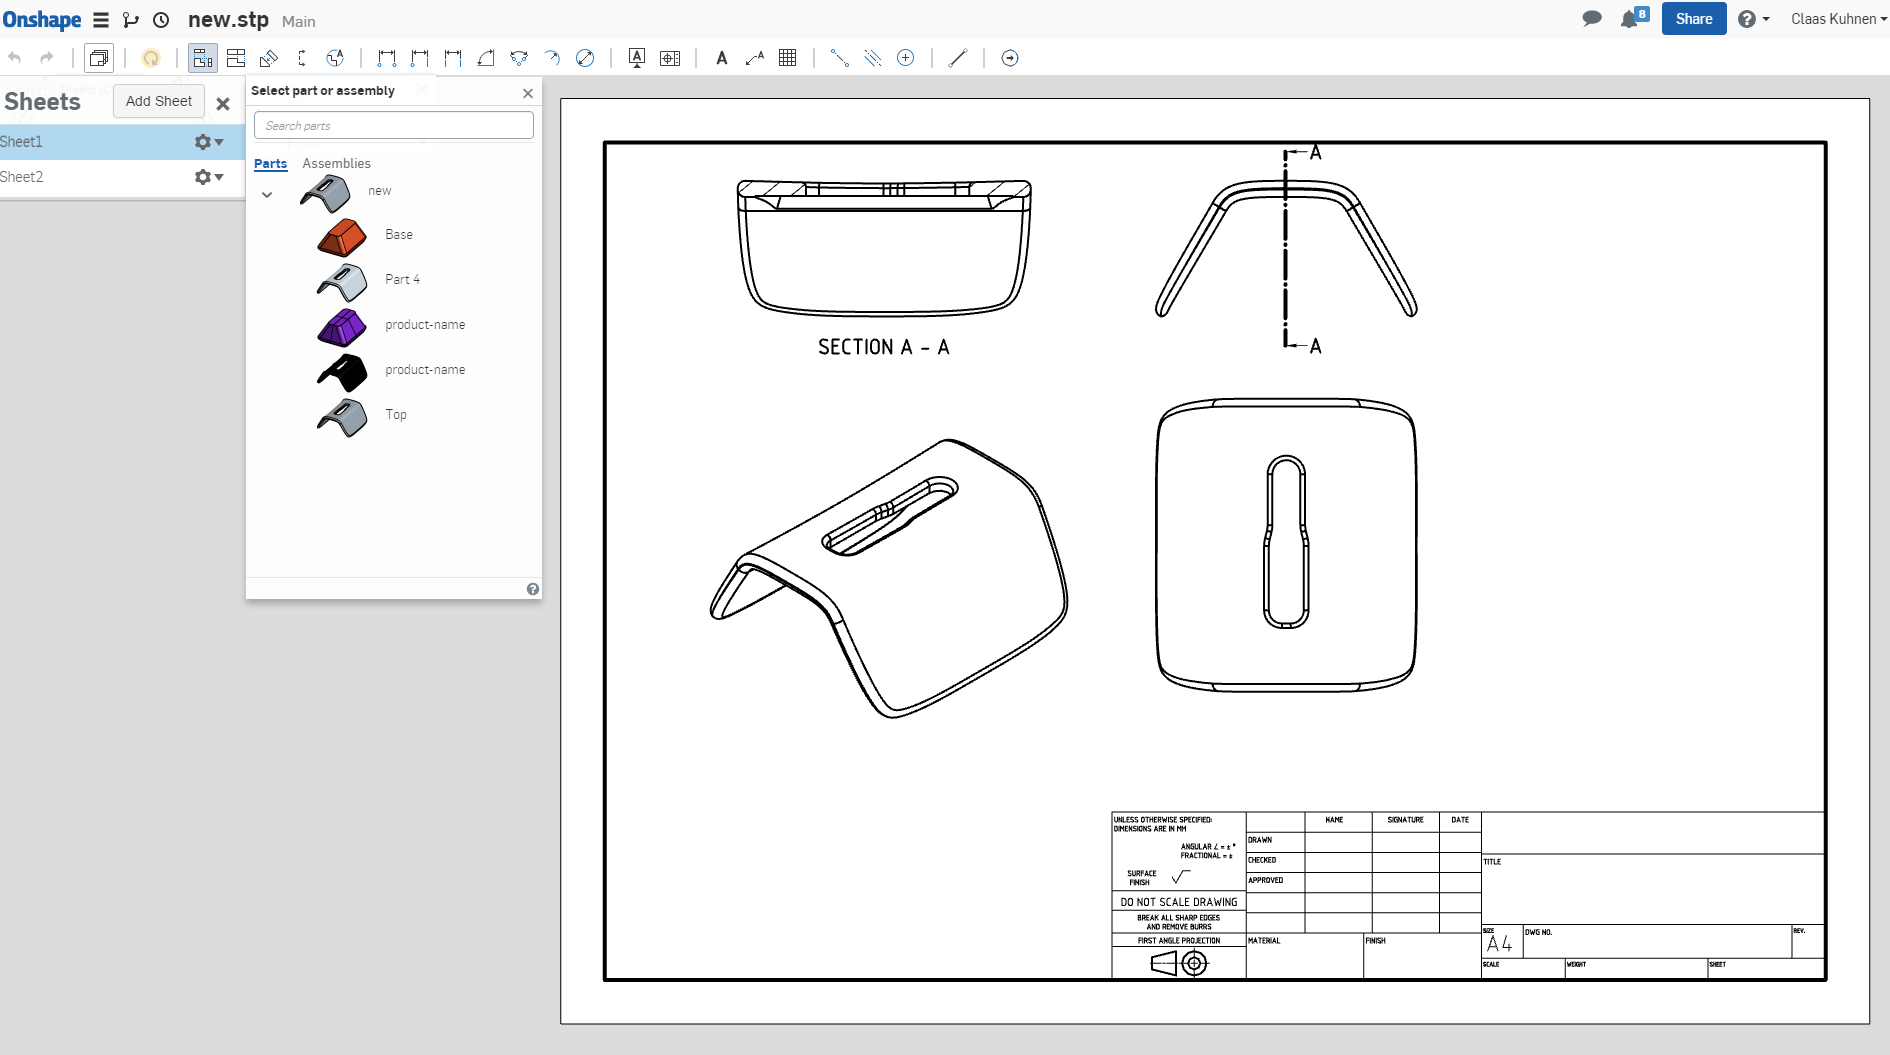Viewport: 1890px width, 1055px height.
Task: Select the Projected view tool
Action: click(236, 58)
